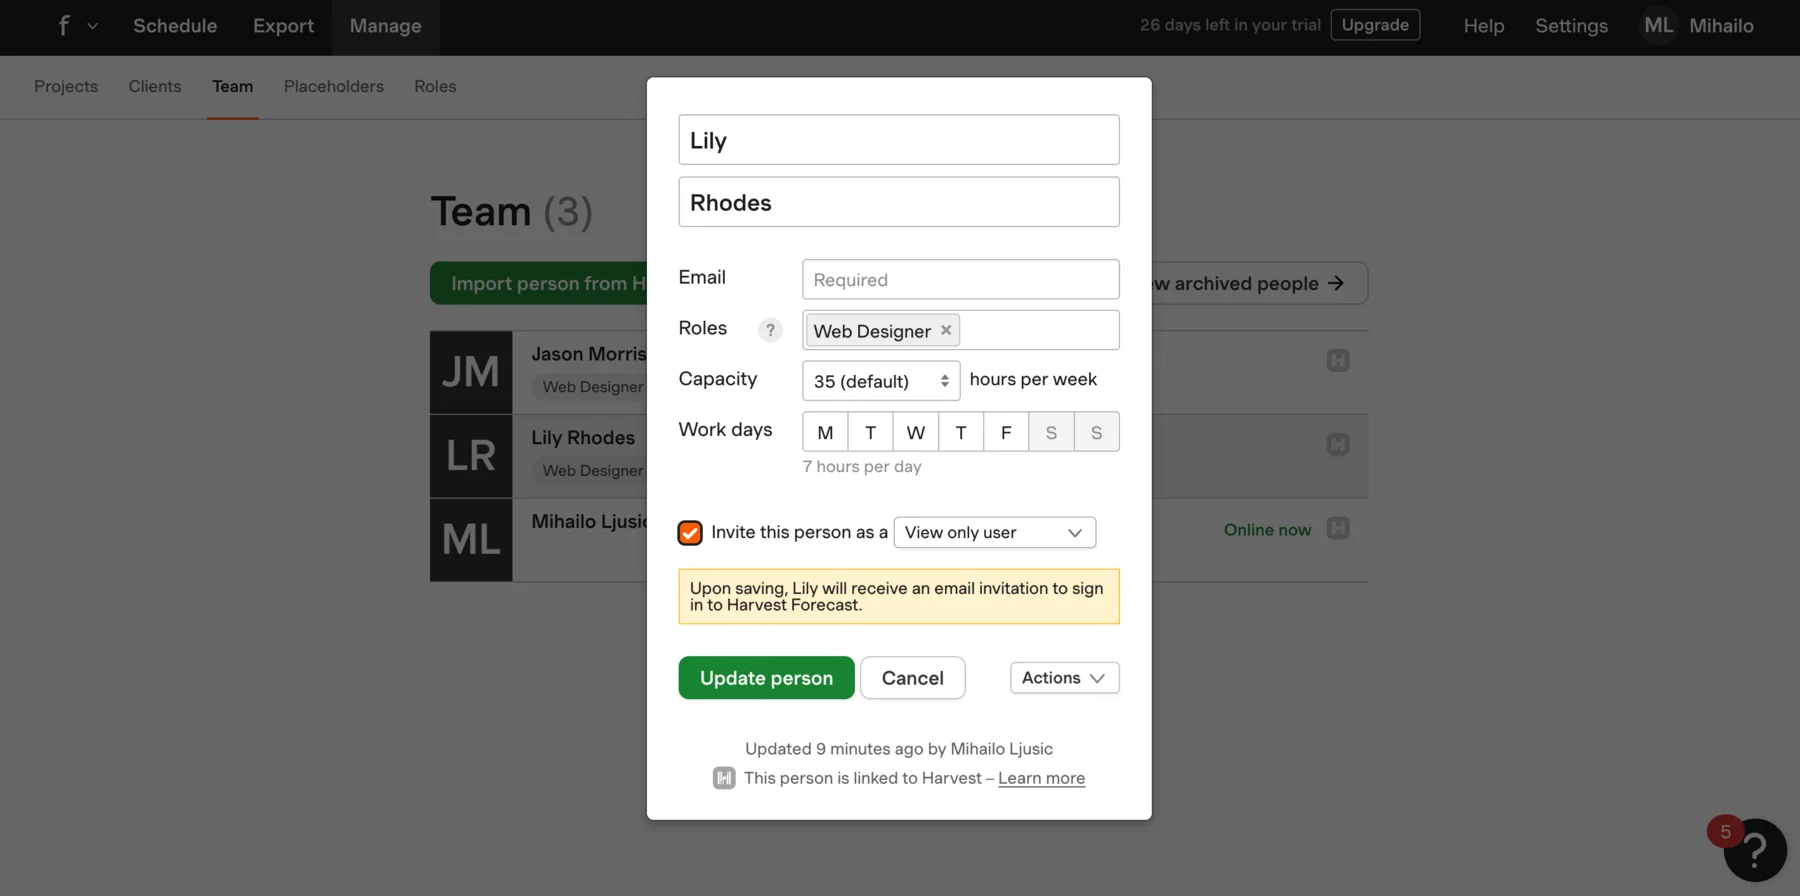The width and height of the screenshot is (1800, 896).
Task: Uncheck Invite this person checkbox
Action: coord(690,533)
